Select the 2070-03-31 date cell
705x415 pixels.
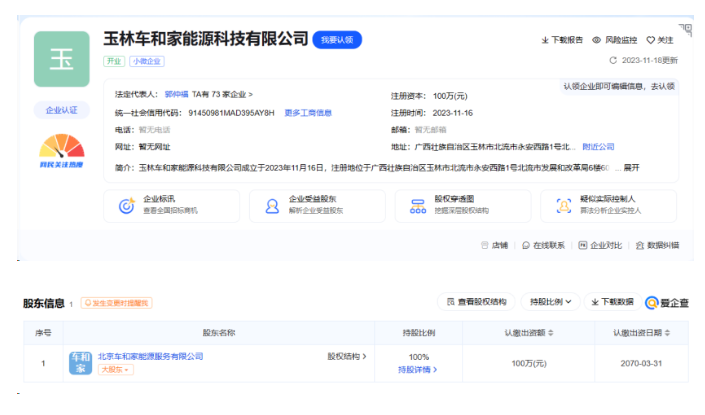[641, 363]
